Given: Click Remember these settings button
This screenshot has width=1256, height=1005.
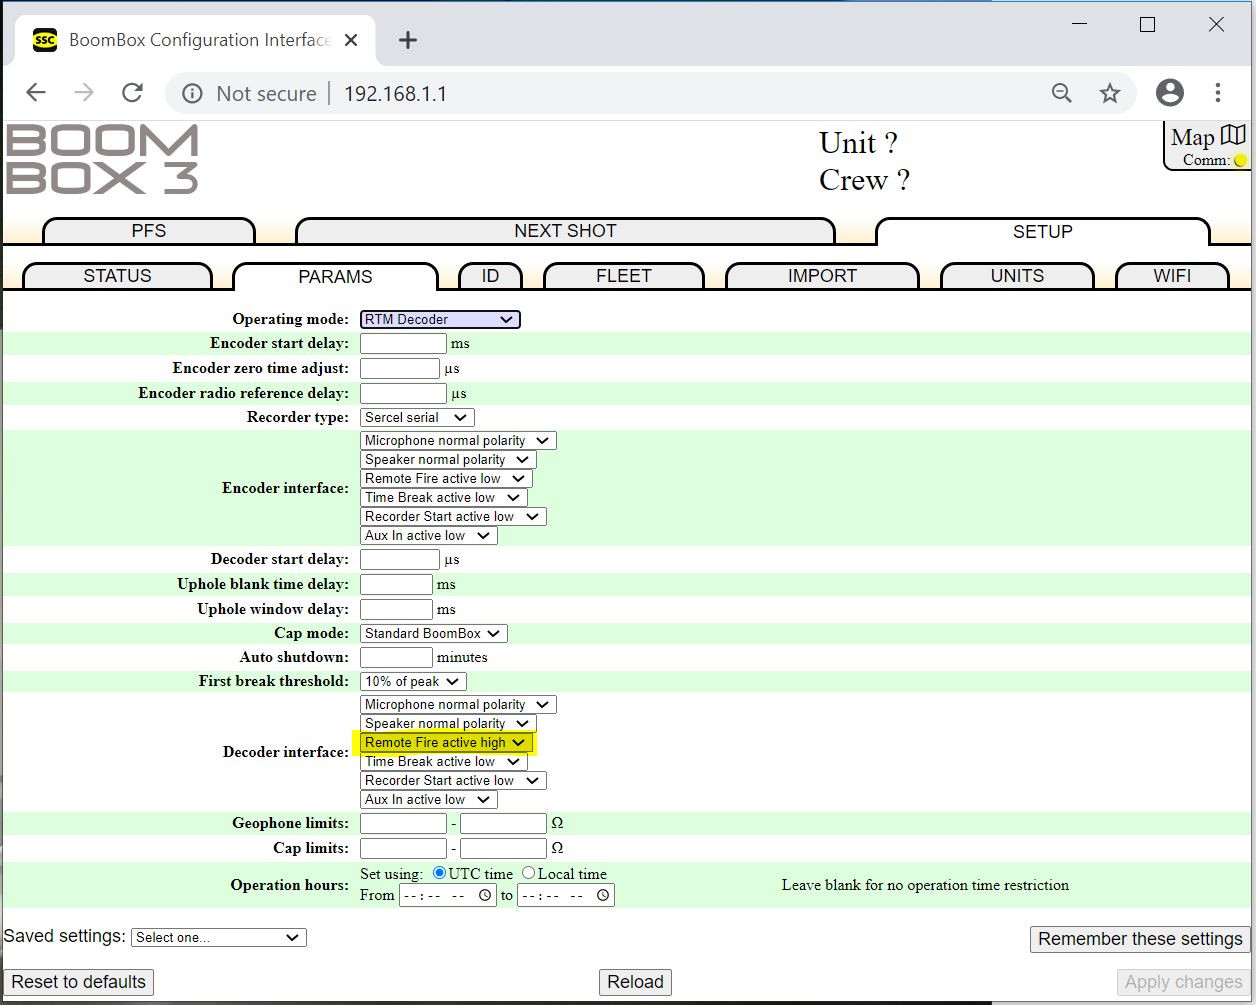Looking at the screenshot, I should (x=1139, y=938).
